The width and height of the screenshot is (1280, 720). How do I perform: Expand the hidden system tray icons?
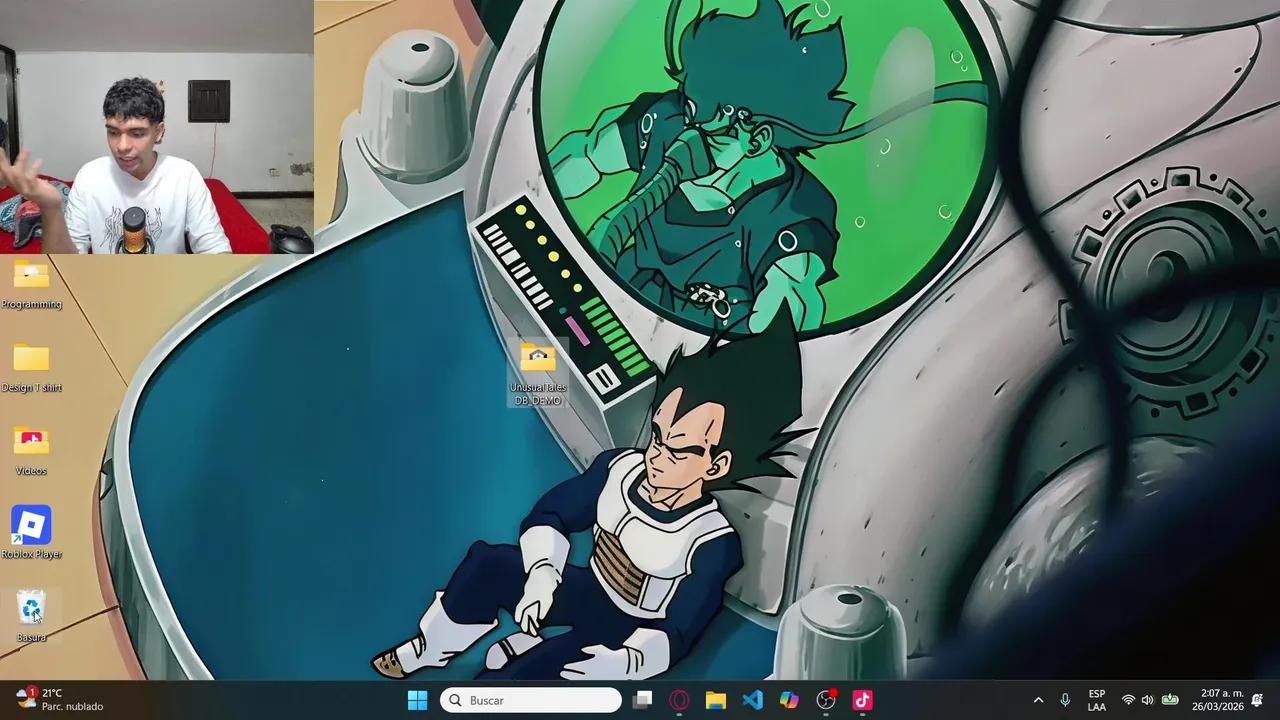click(1038, 700)
